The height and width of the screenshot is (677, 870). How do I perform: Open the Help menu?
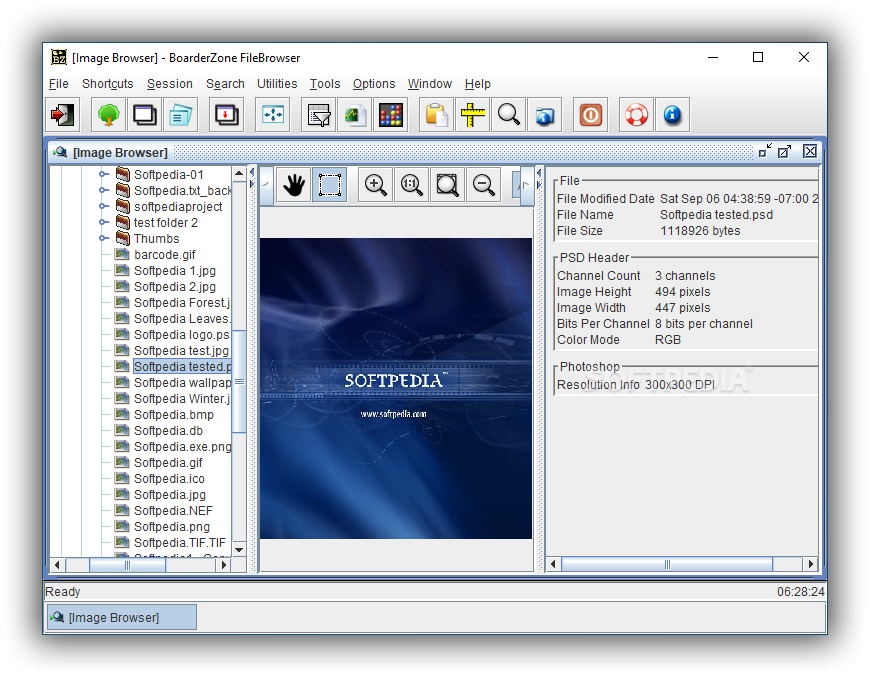[x=477, y=84]
